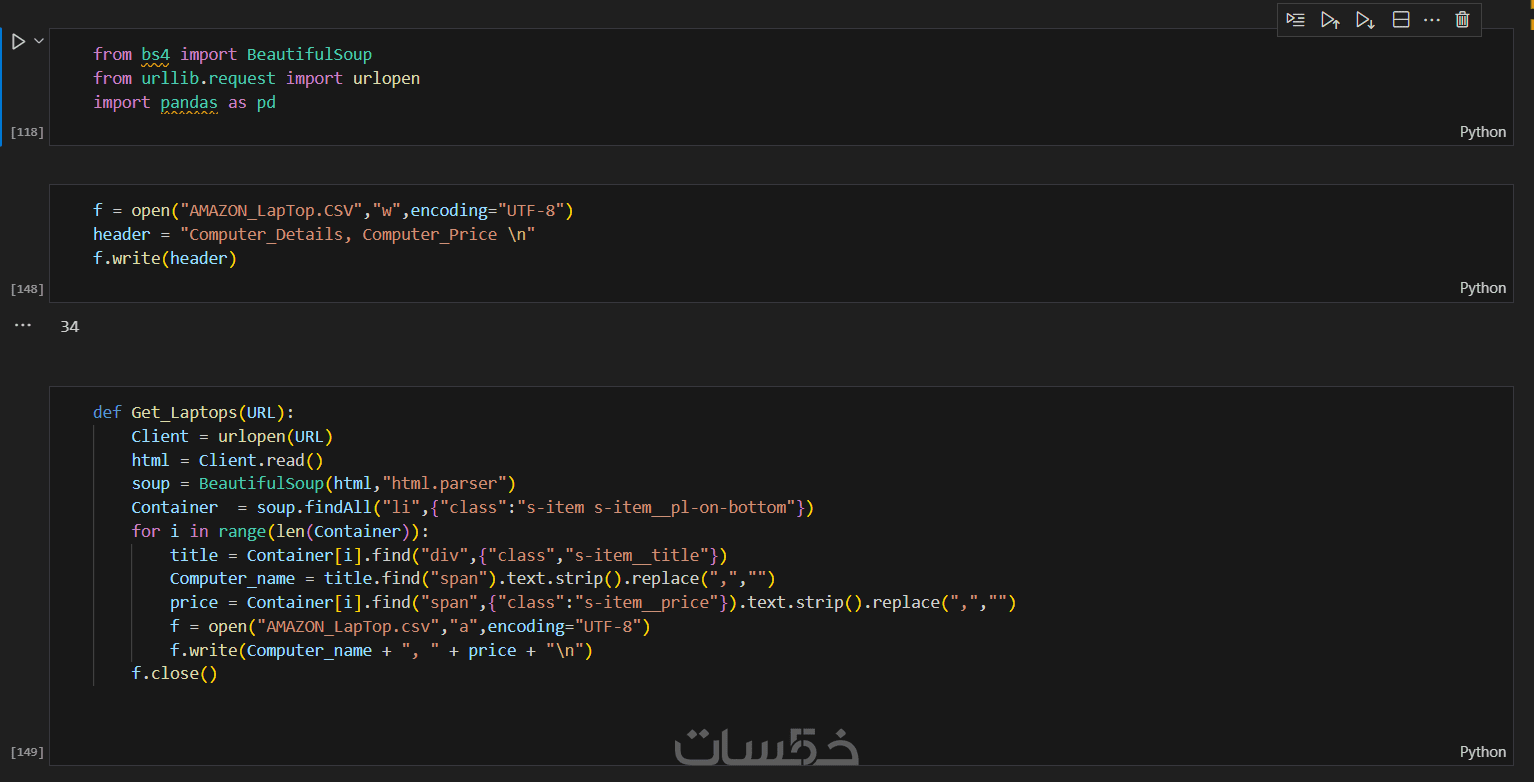Click the cell output showing 34
Screen dimensions: 1534x782
tap(69, 327)
